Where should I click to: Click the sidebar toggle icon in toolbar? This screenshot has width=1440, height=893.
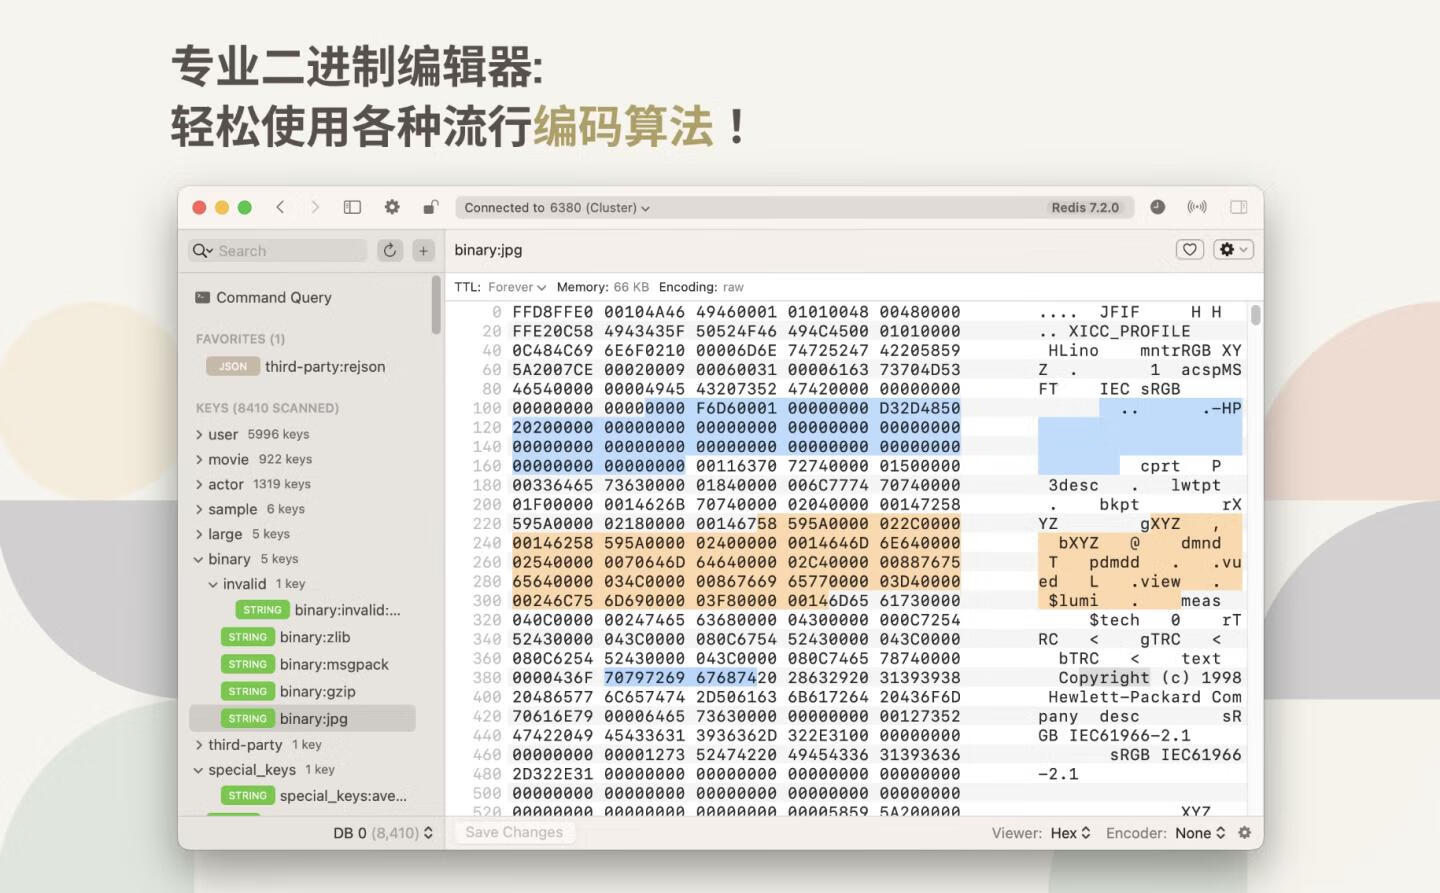(352, 207)
